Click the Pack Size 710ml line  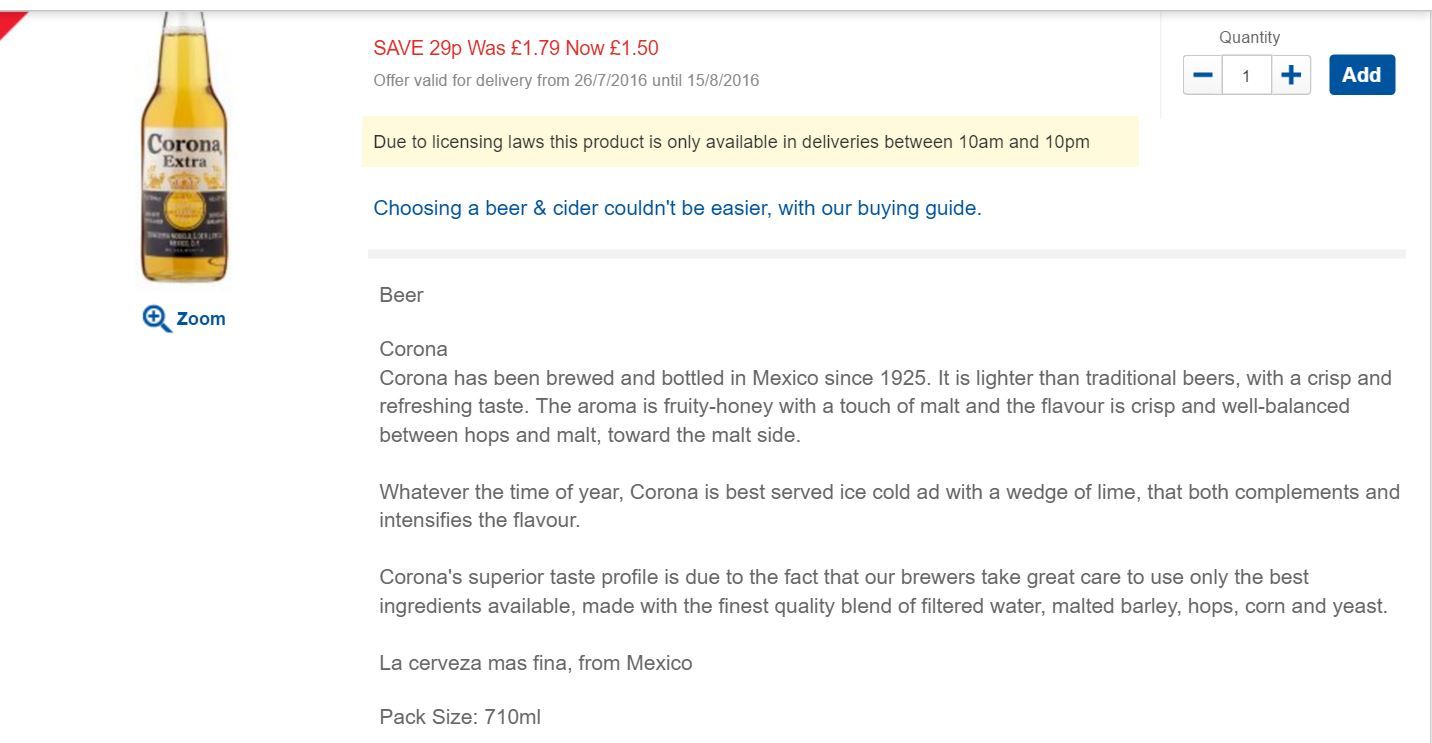pyautogui.click(x=460, y=716)
